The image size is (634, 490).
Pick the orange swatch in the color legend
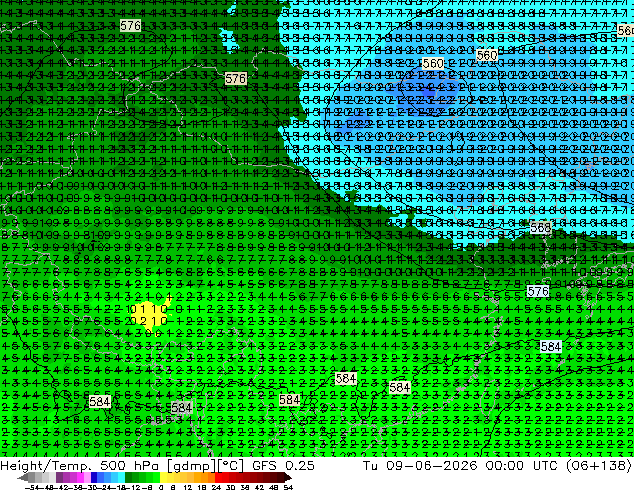pyautogui.click(x=198, y=478)
